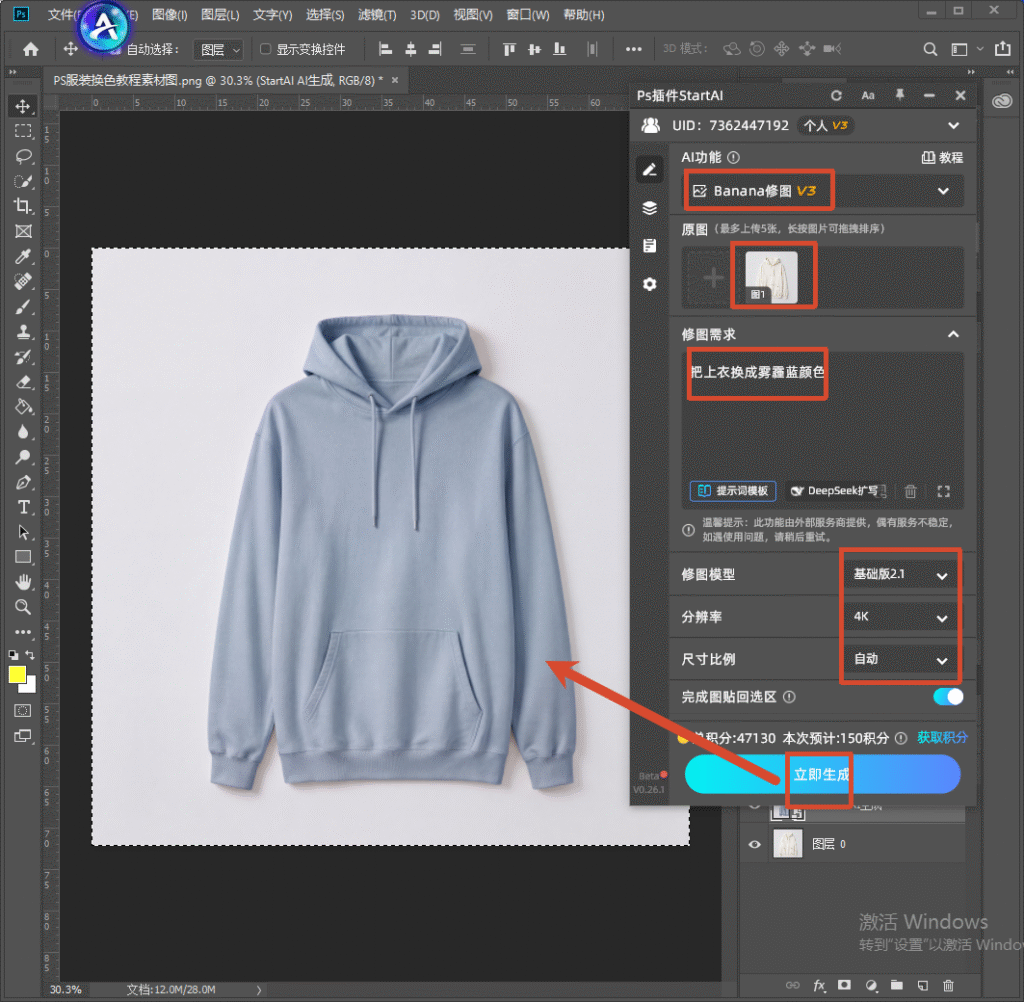Select the Clone Stamp tool
Screen dimensions: 1024x1002
[23, 331]
